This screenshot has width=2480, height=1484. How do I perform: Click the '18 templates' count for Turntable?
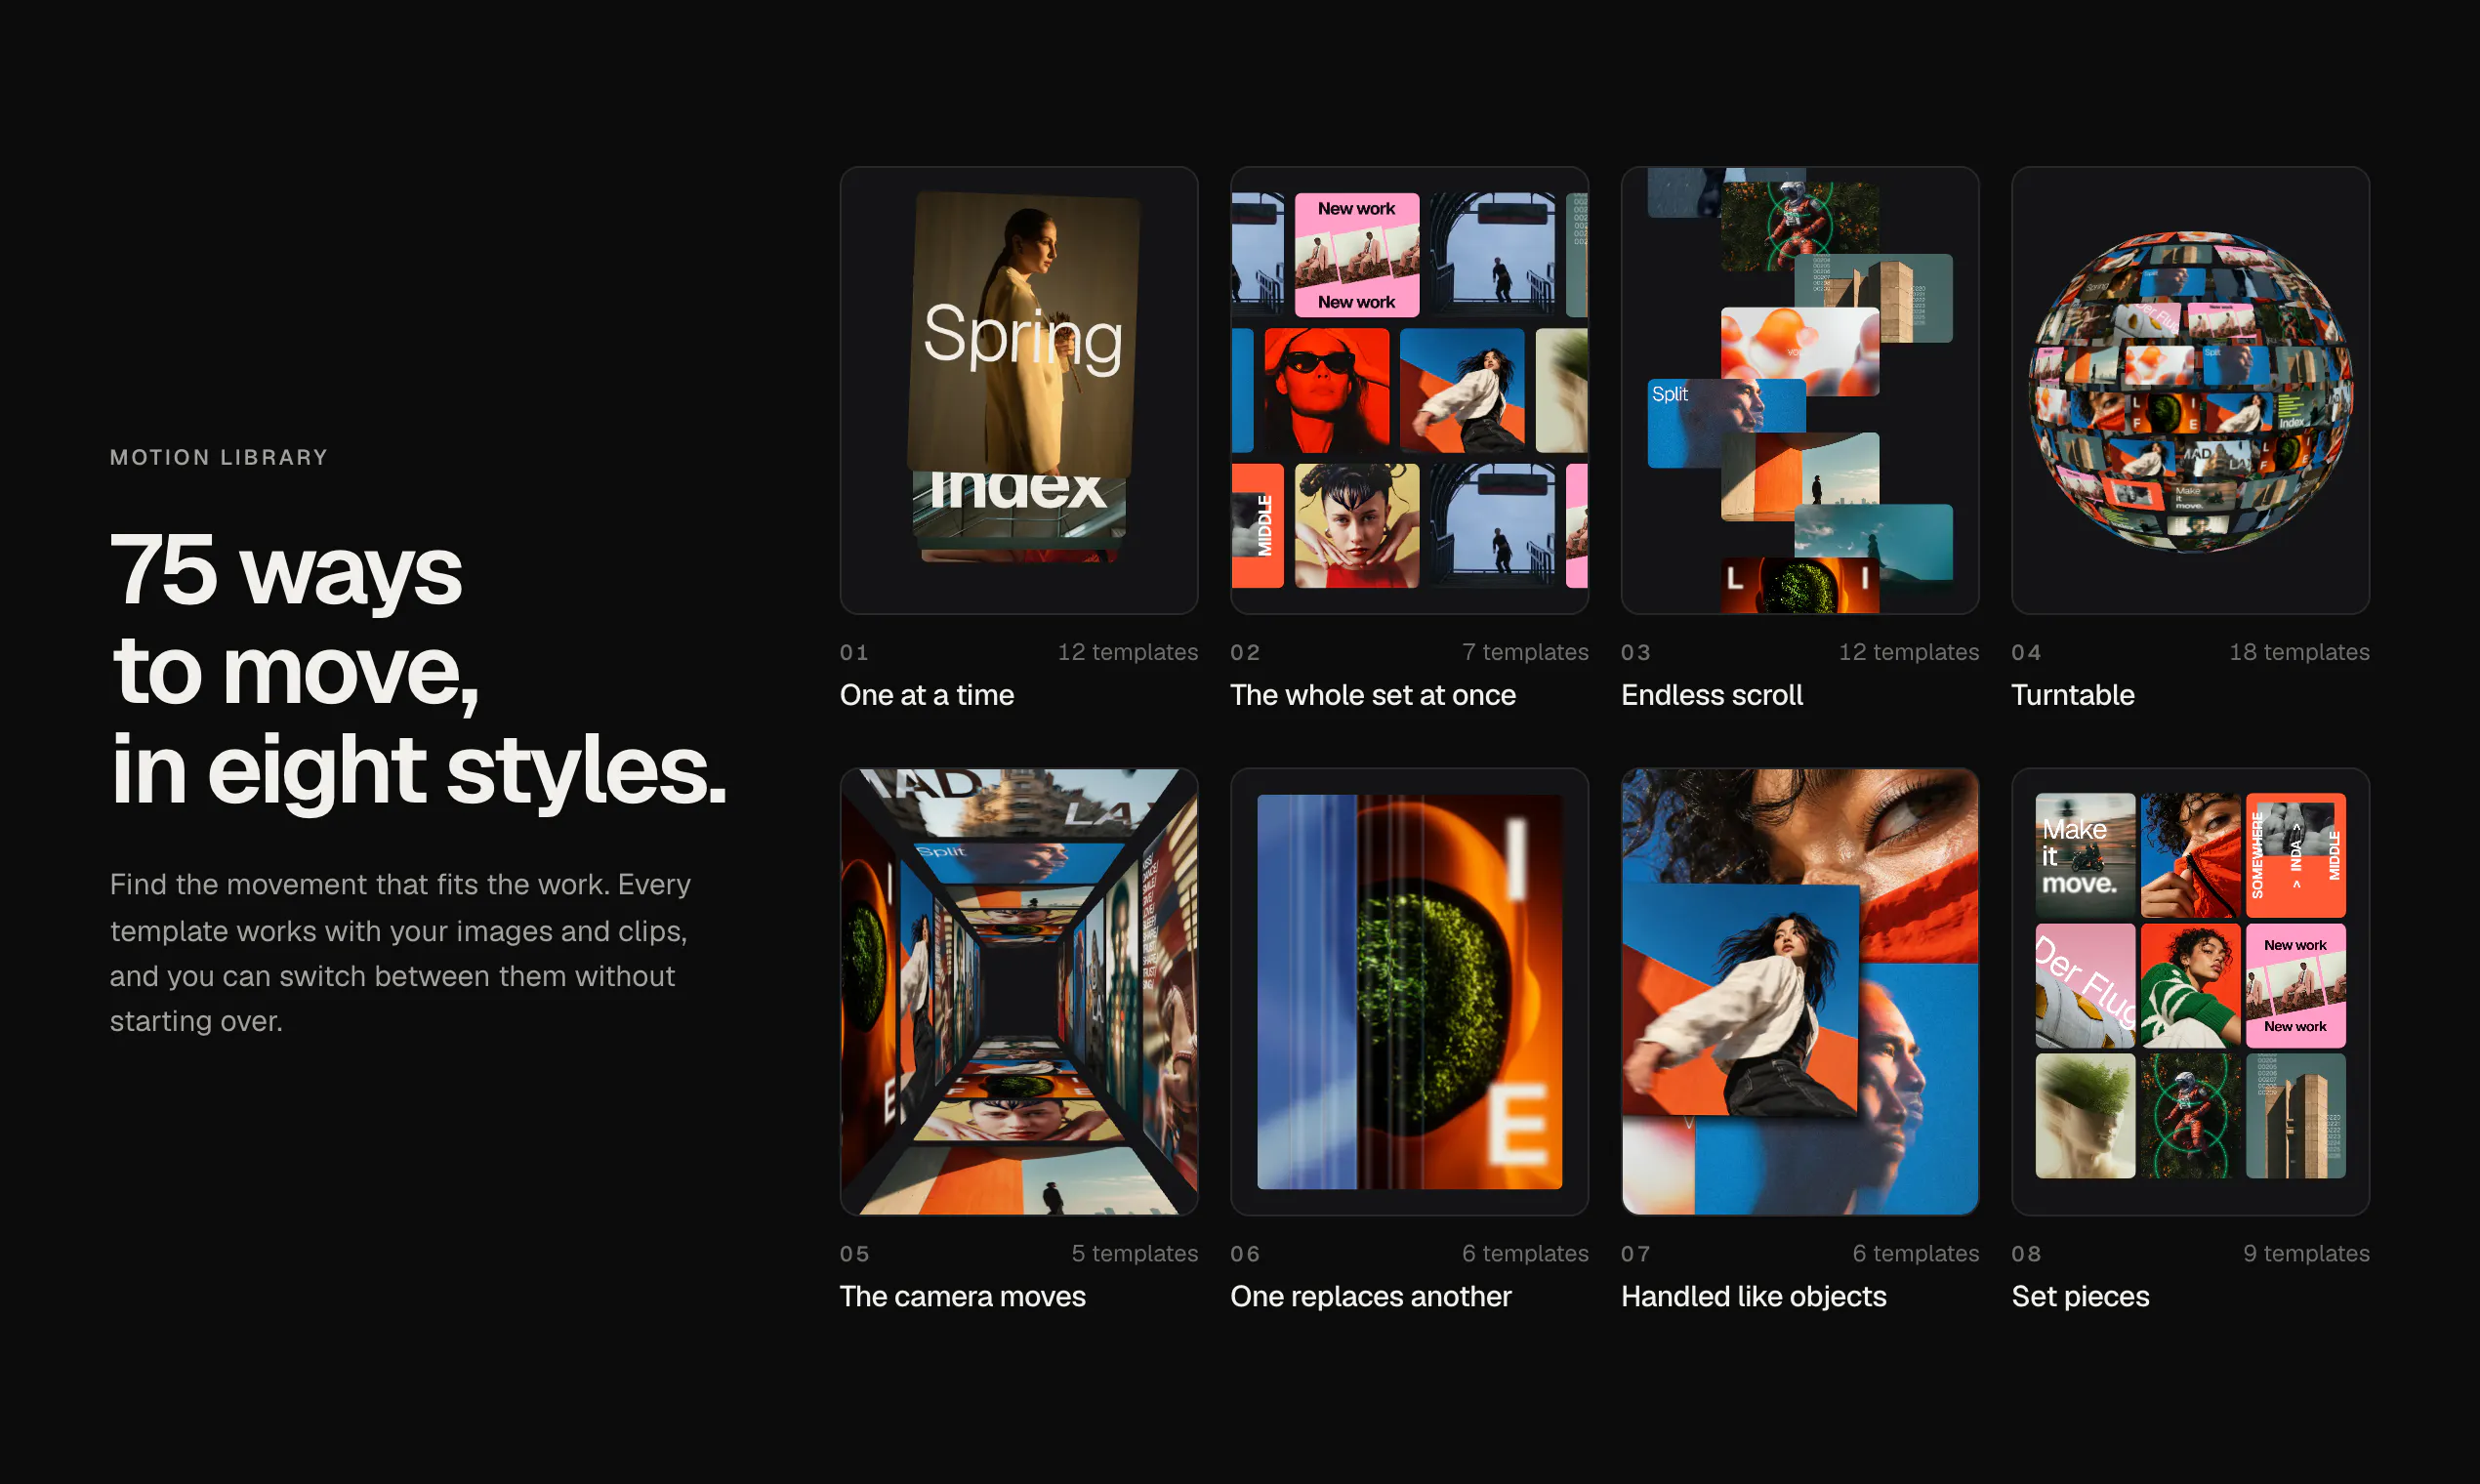pyautogui.click(x=2299, y=652)
